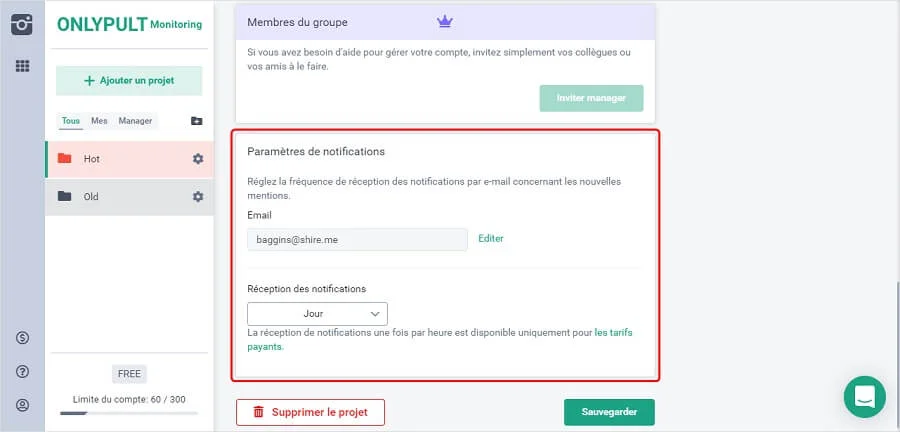This screenshot has width=900, height=432.
Task: Switch to the Mes tab
Action: click(99, 121)
